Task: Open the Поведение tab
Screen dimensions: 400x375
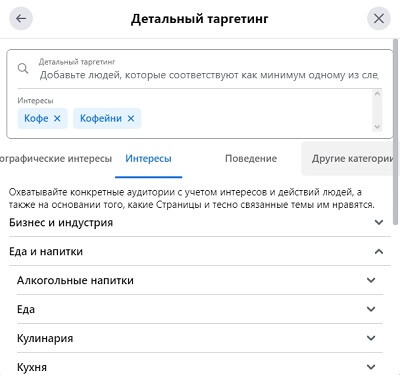Action: 251,159
